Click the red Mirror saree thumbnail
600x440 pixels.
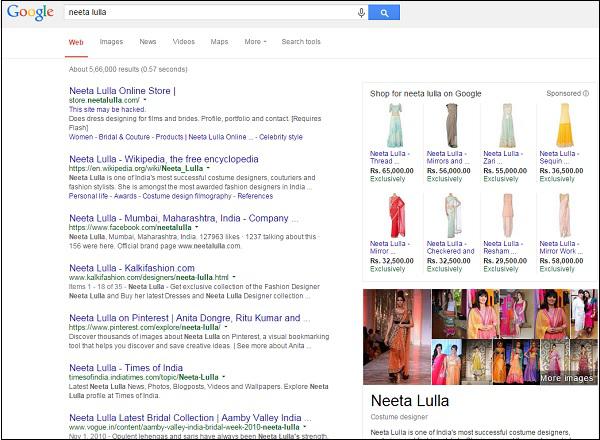[397, 215]
